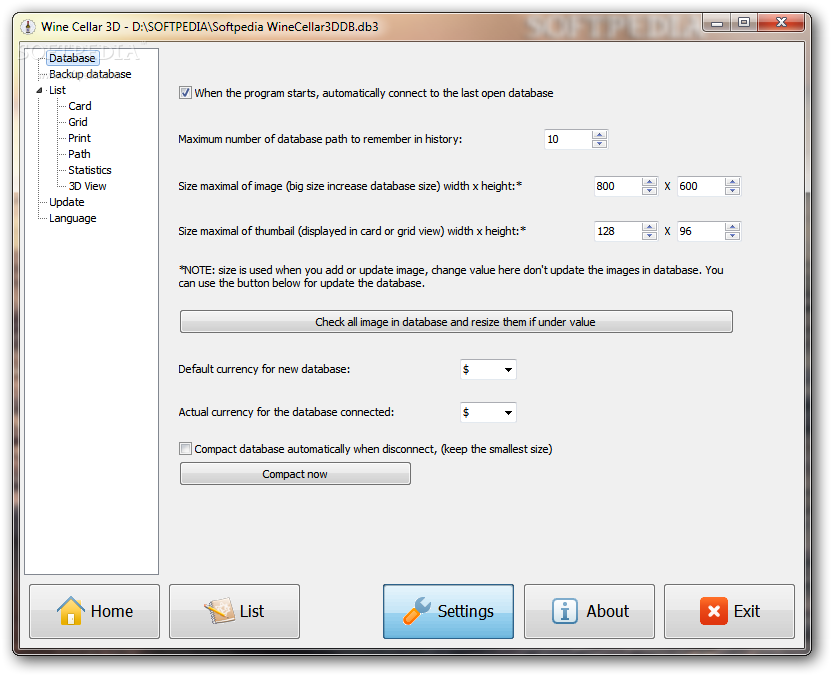Click thumbnail width field showing 128
832x676 pixels.
click(618, 231)
